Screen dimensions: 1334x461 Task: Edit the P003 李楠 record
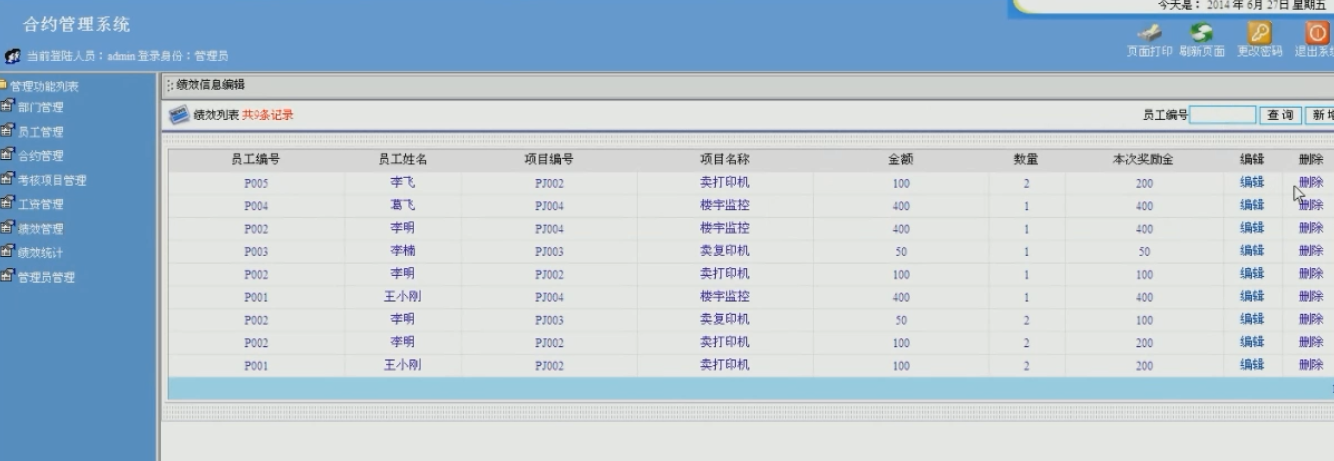(x=1252, y=251)
